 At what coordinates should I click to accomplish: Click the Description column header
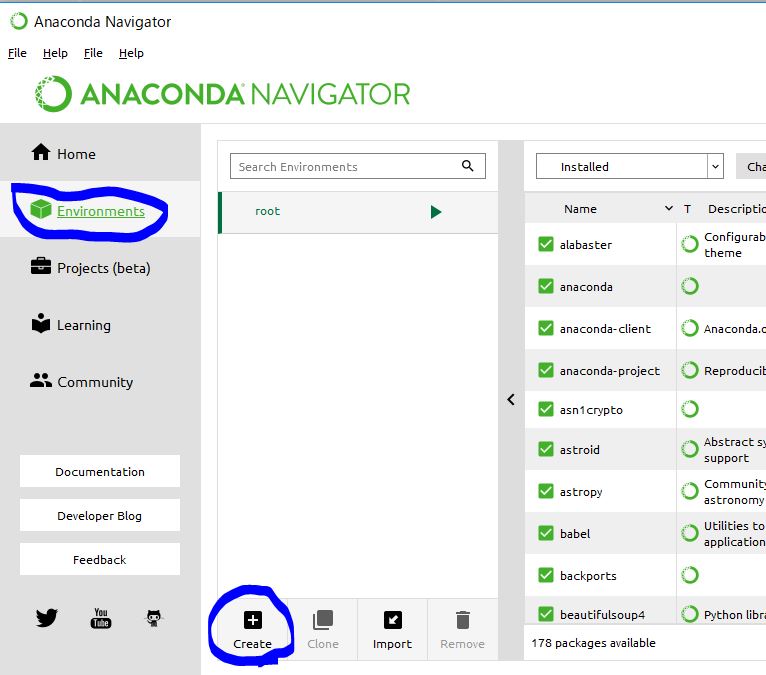click(x=737, y=209)
